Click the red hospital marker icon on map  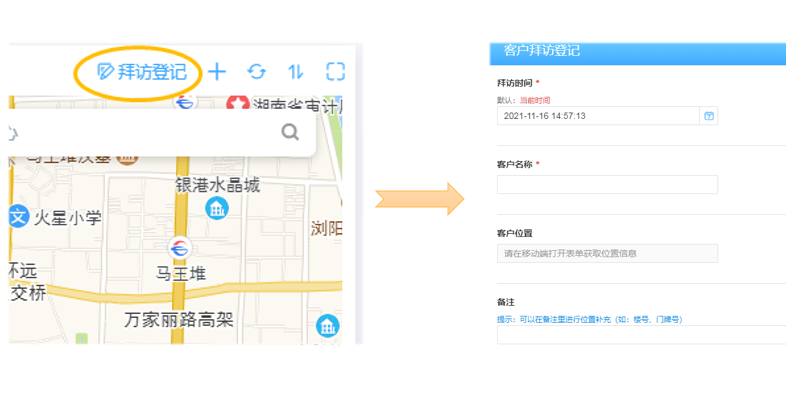click(x=238, y=105)
